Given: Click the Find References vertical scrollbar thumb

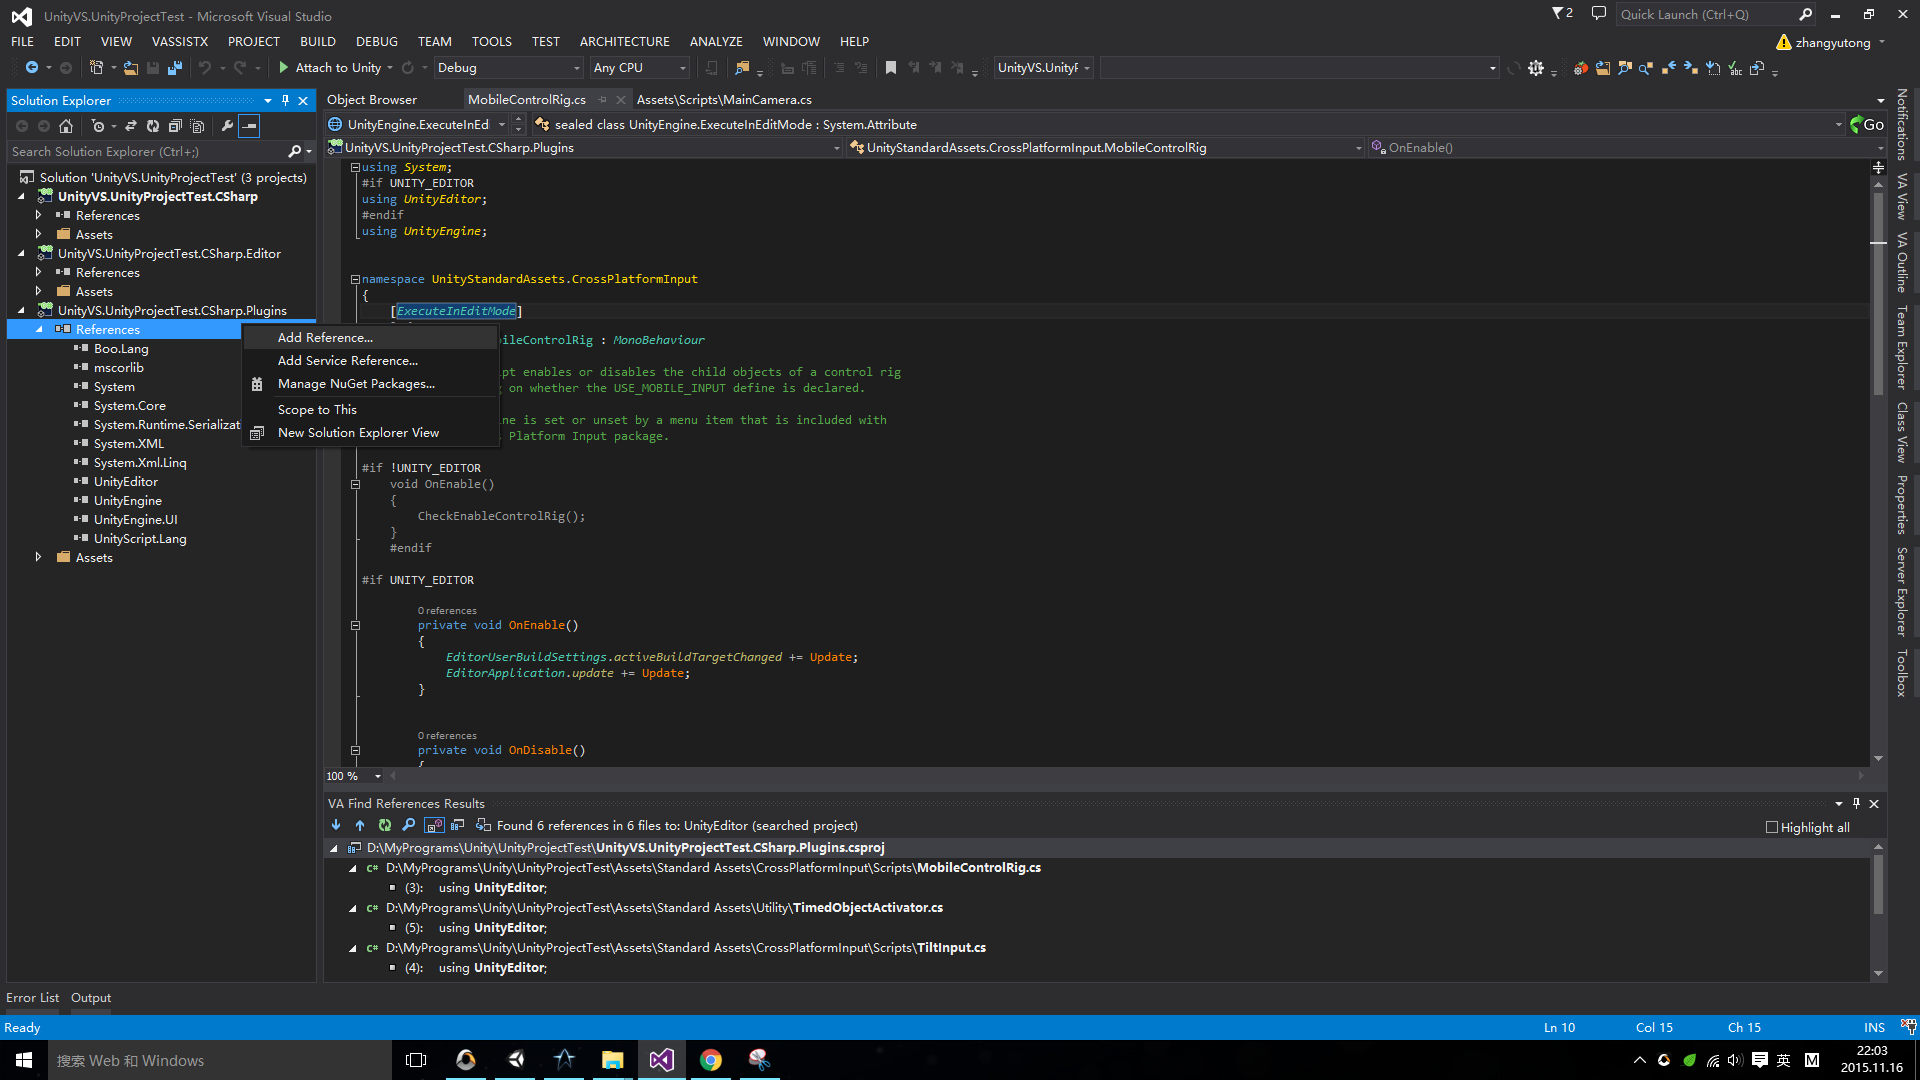Looking at the screenshot, I should click(1878, 883).
